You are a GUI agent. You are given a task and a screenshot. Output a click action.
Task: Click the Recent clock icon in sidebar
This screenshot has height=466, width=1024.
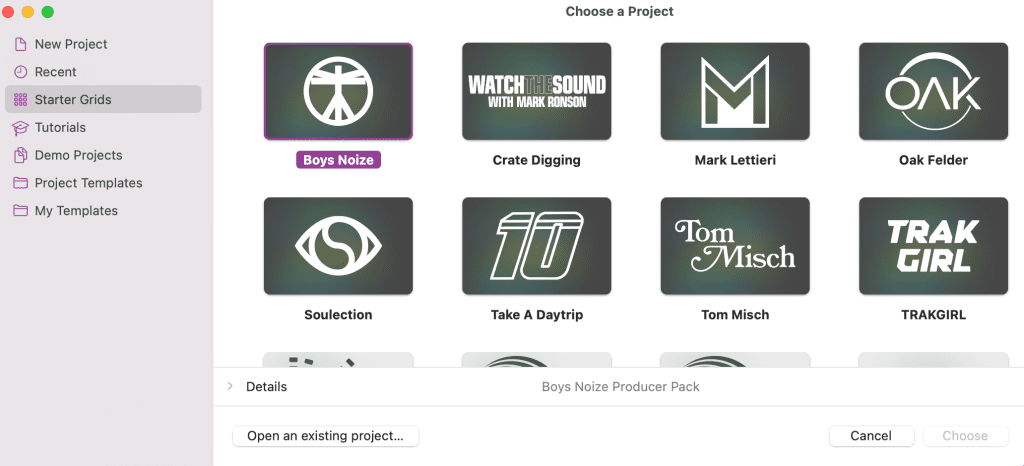point(21,72)
